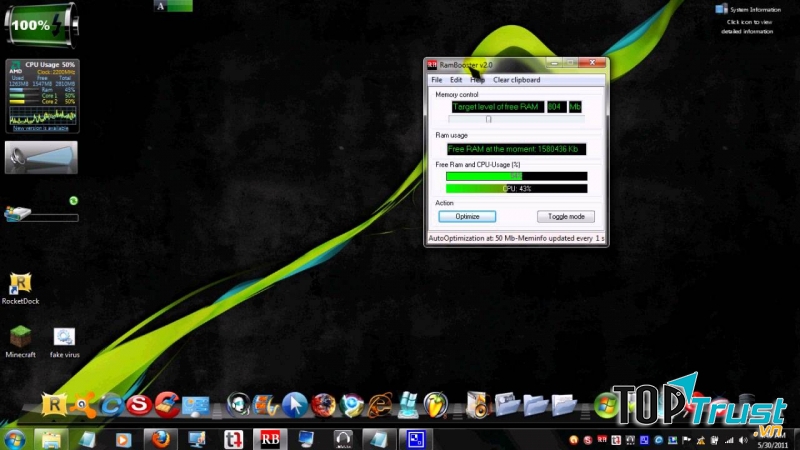Launch Google Chrome from the dock
The image size is (800, 450).
pos(351,405)
